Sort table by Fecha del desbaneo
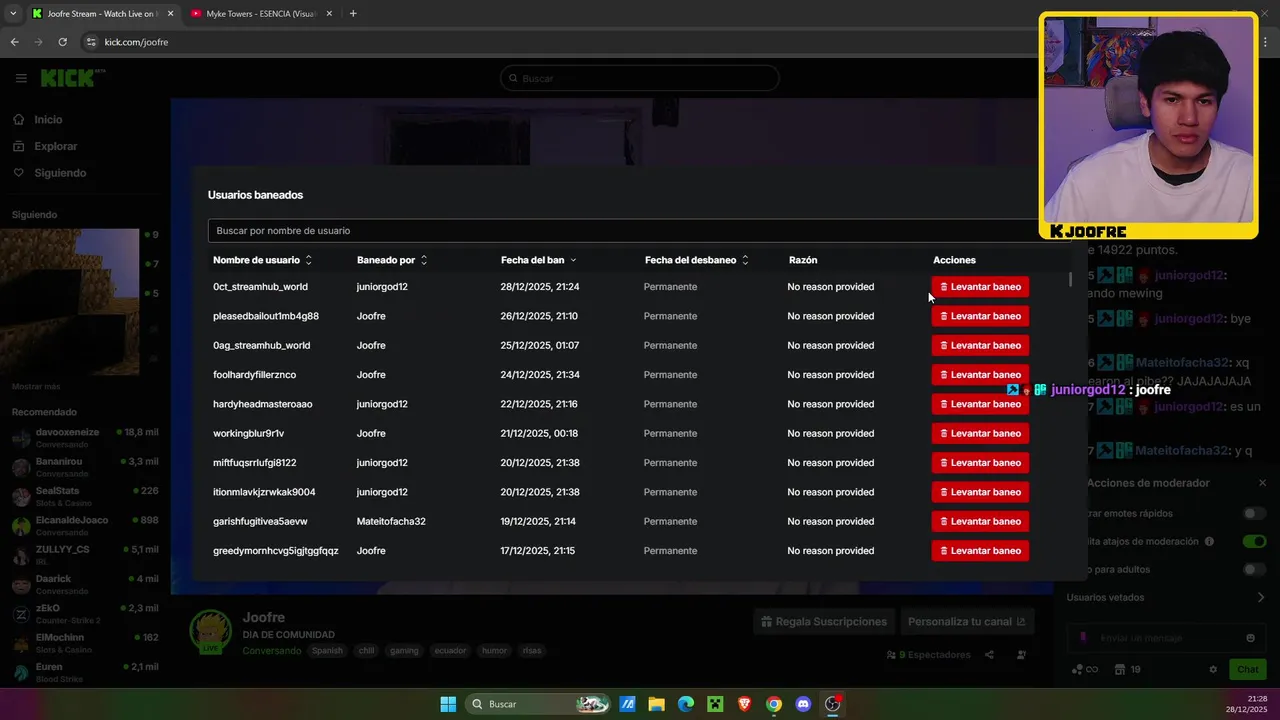 tap(697, 260)
